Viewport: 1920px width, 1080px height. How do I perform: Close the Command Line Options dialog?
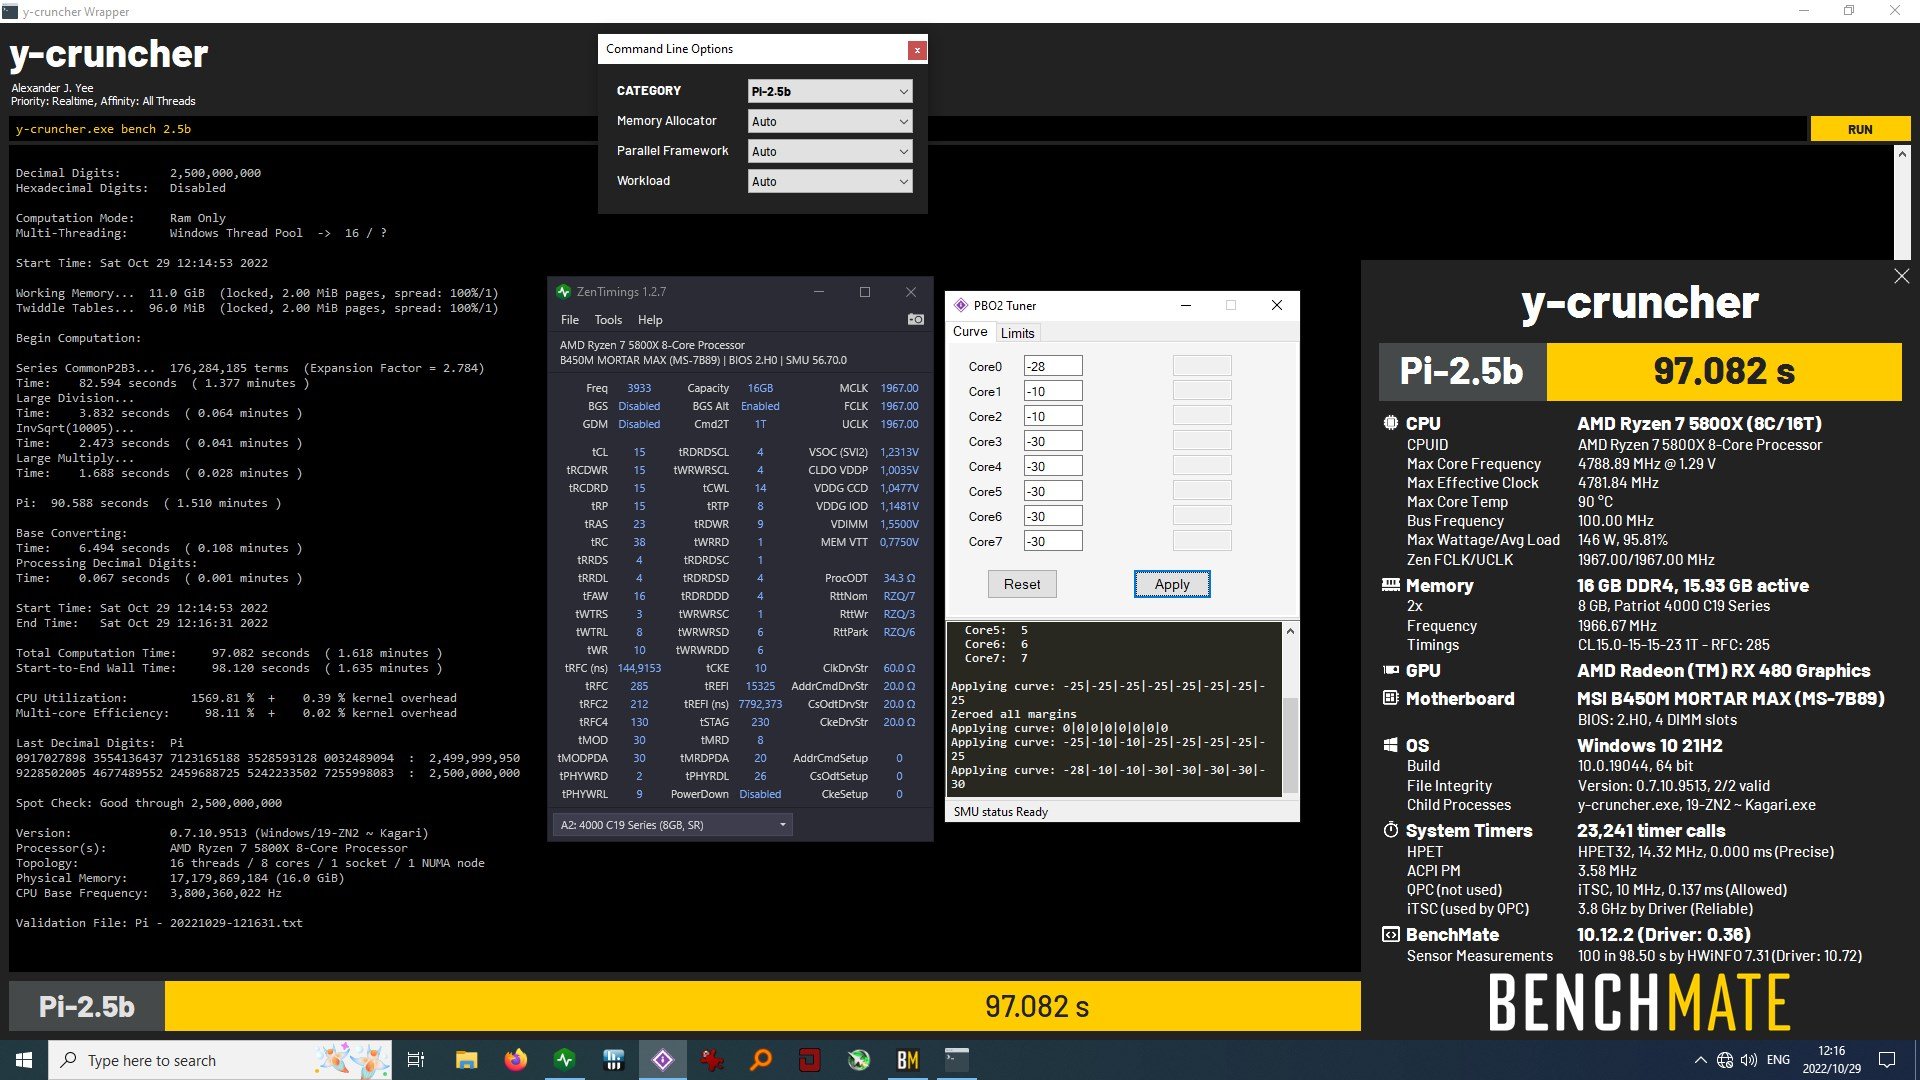coord(916,50)
